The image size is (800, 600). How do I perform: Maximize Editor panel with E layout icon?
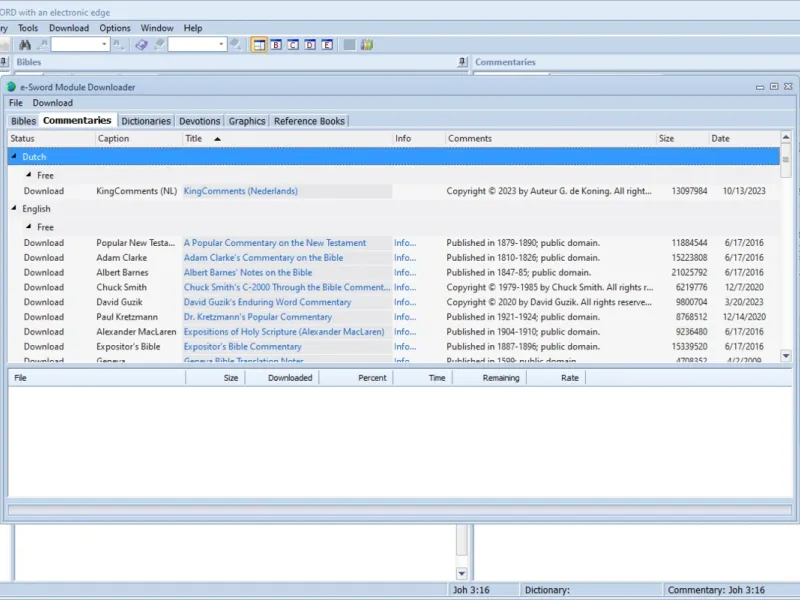coord(327,45)
